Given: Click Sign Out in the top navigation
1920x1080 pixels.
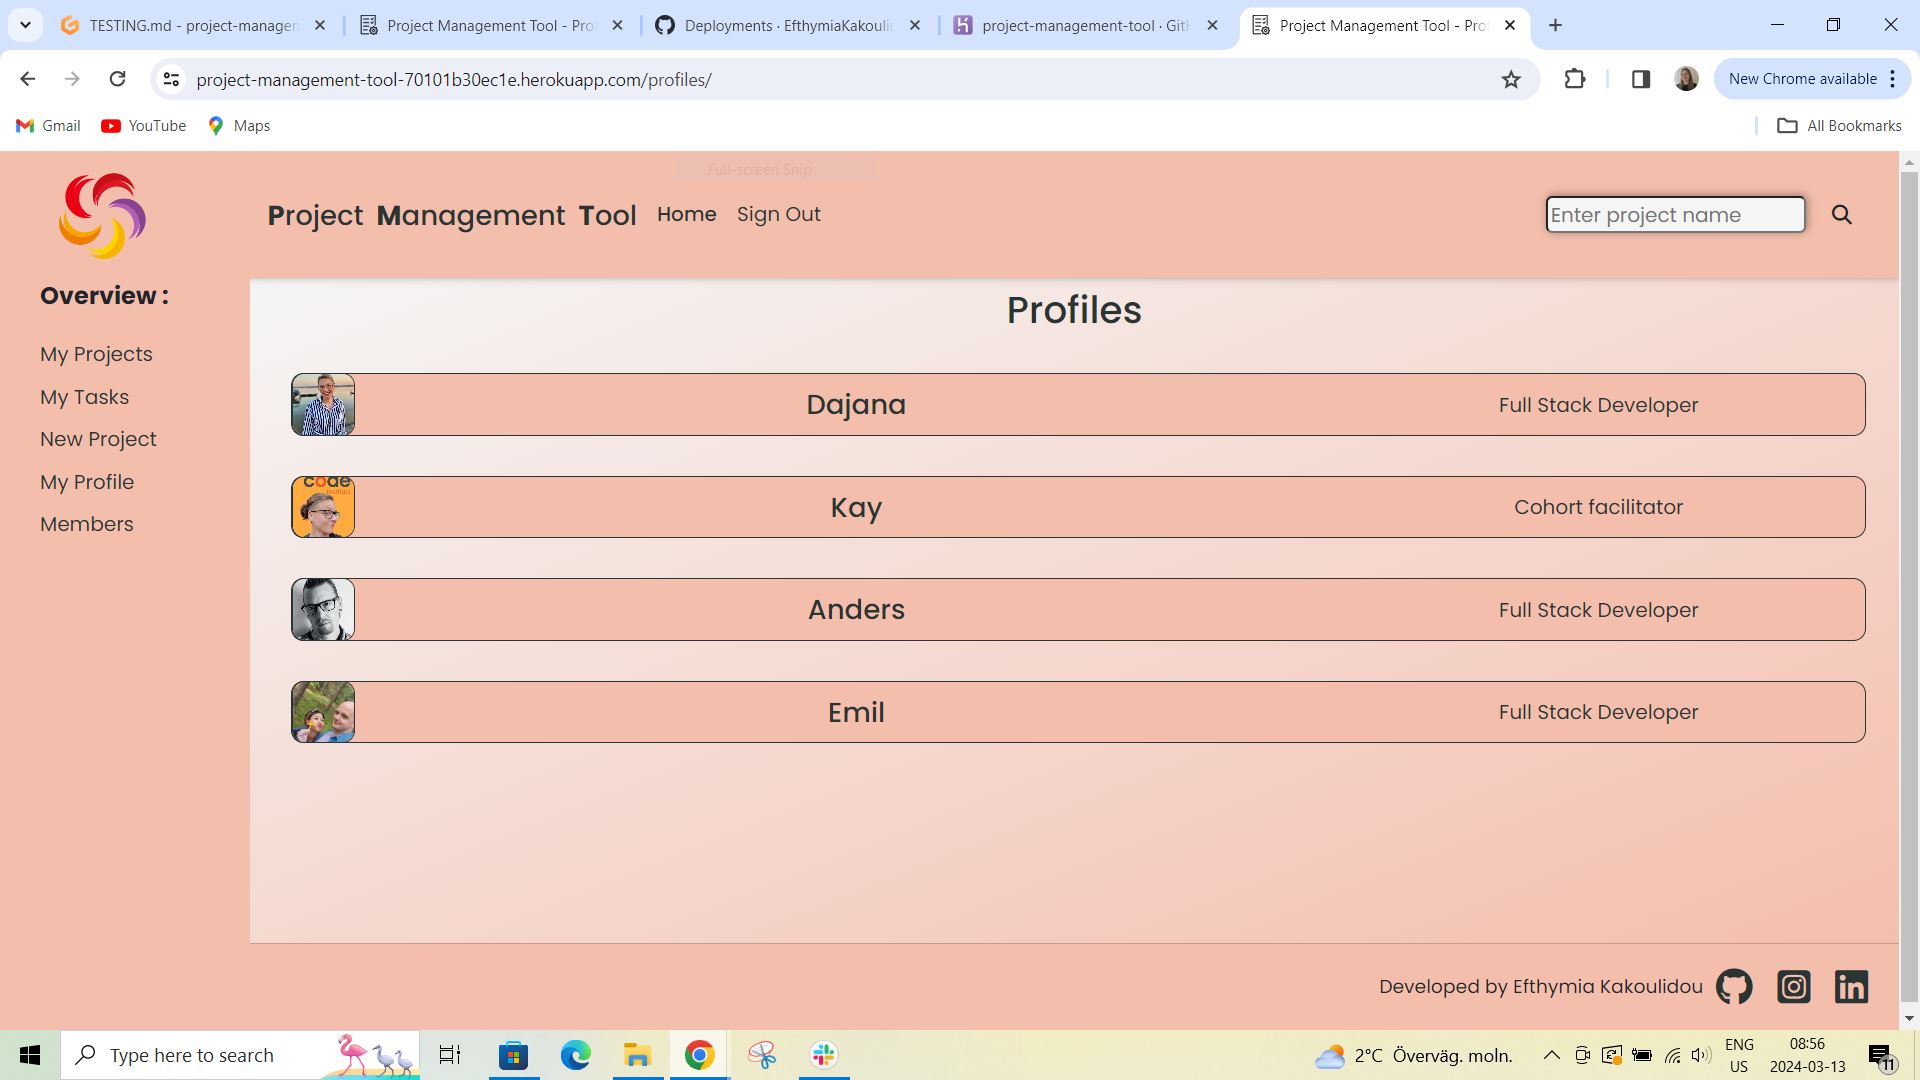Looking at the screenshot, I should coord(779,214).
